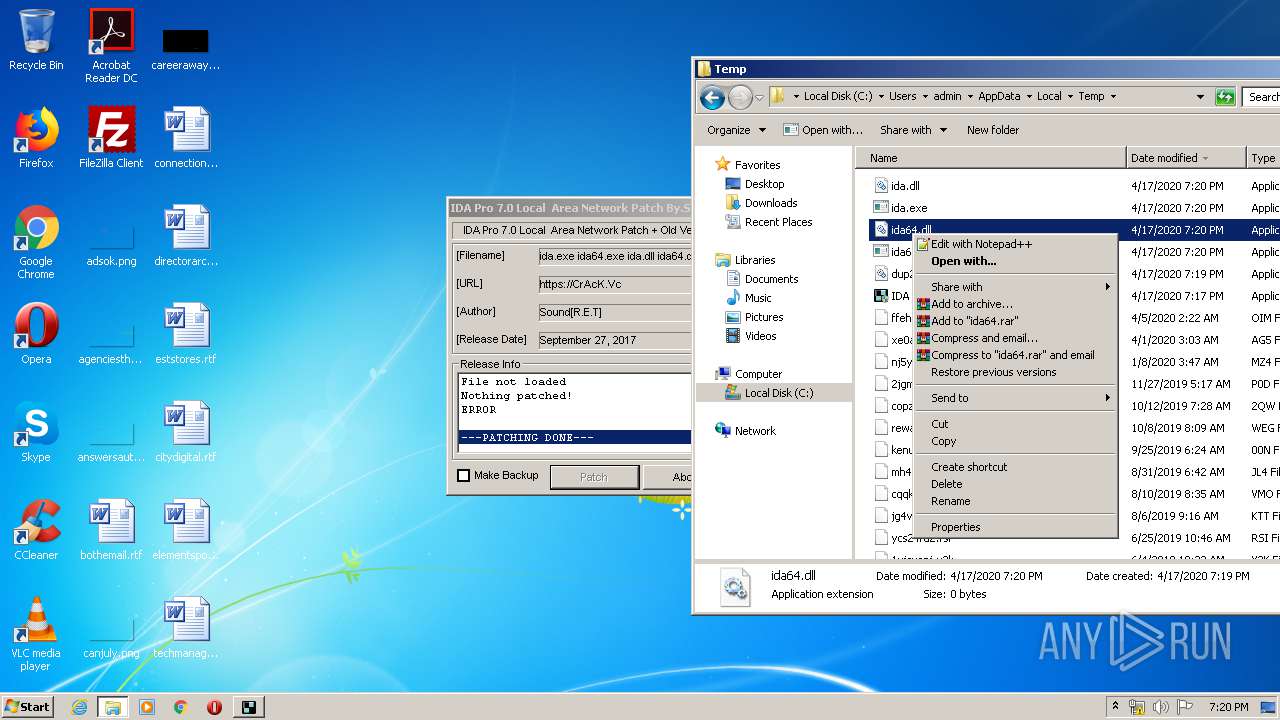1280x720 pixels.
Task: Choose Create shortcut in context menu
Action: (x=1015, y=467)
